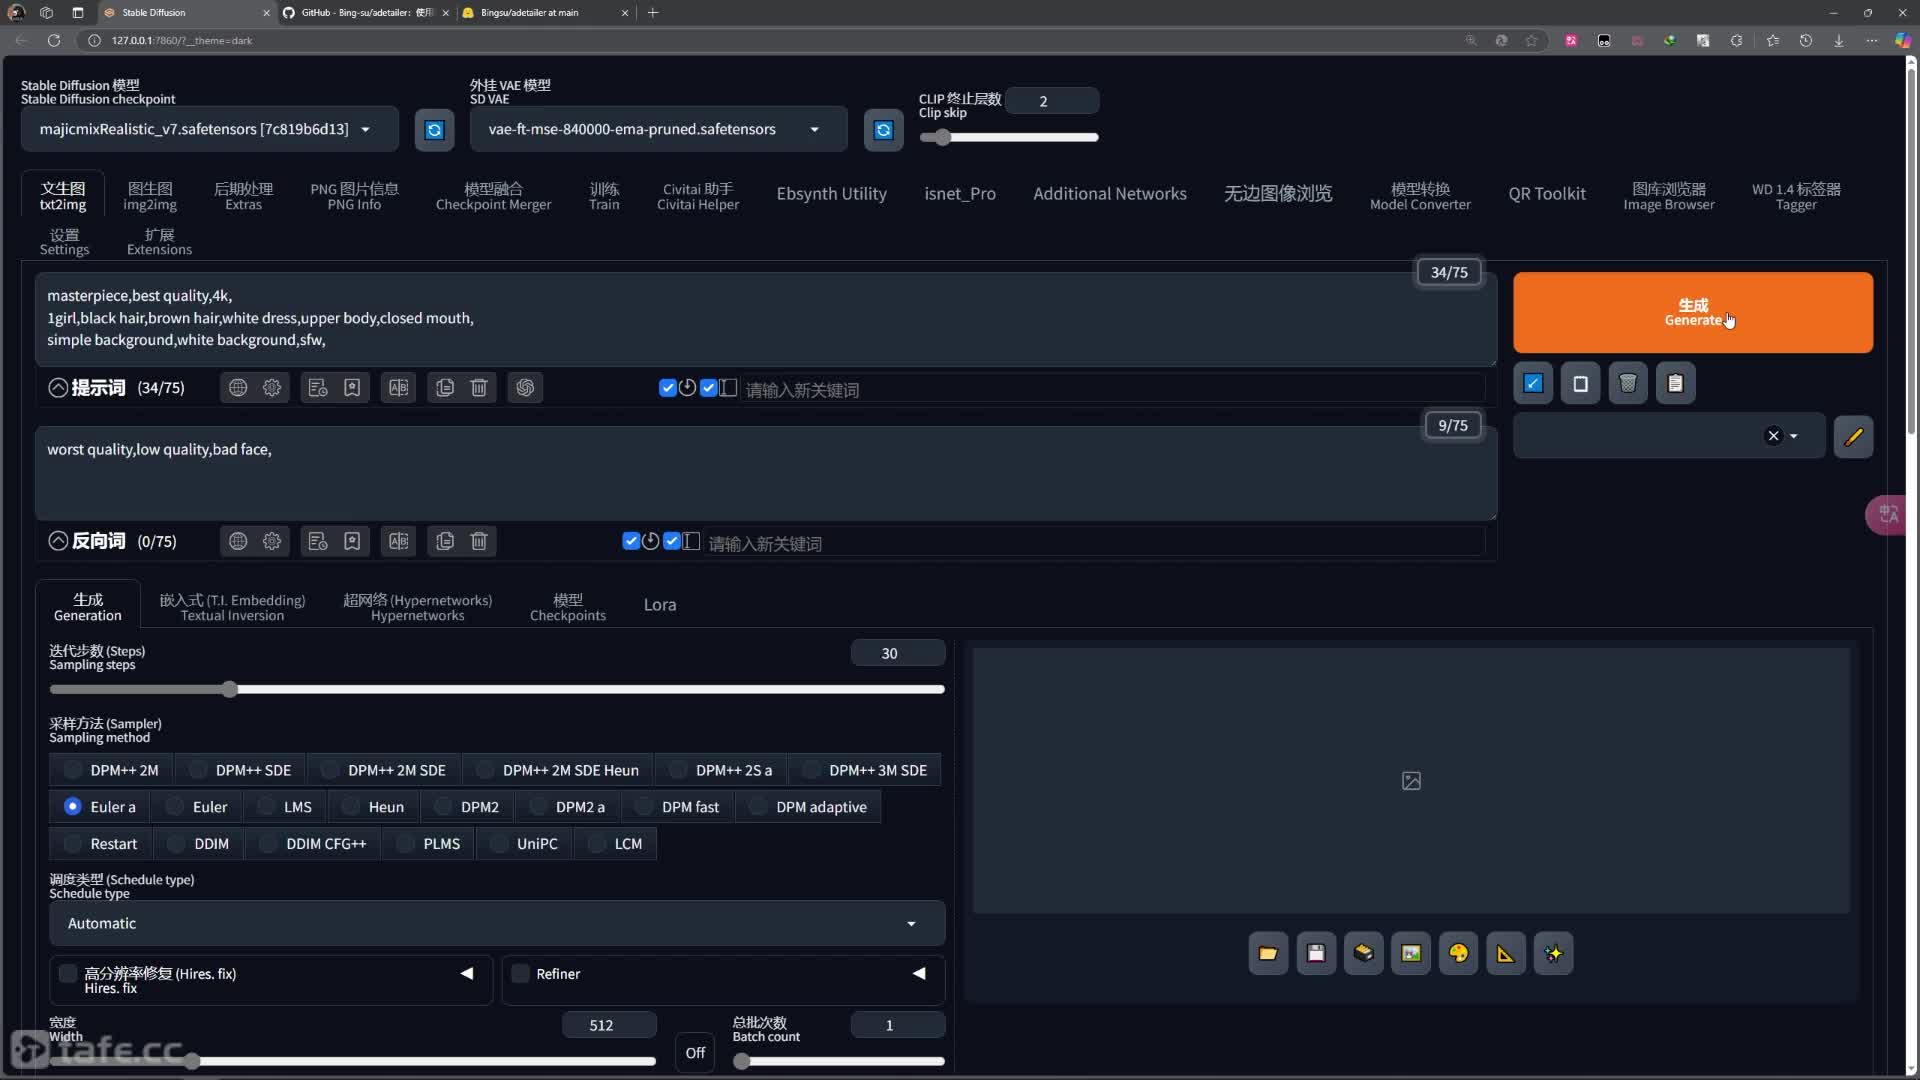Collapse the 提示词 prompt section

click(58, 388)
